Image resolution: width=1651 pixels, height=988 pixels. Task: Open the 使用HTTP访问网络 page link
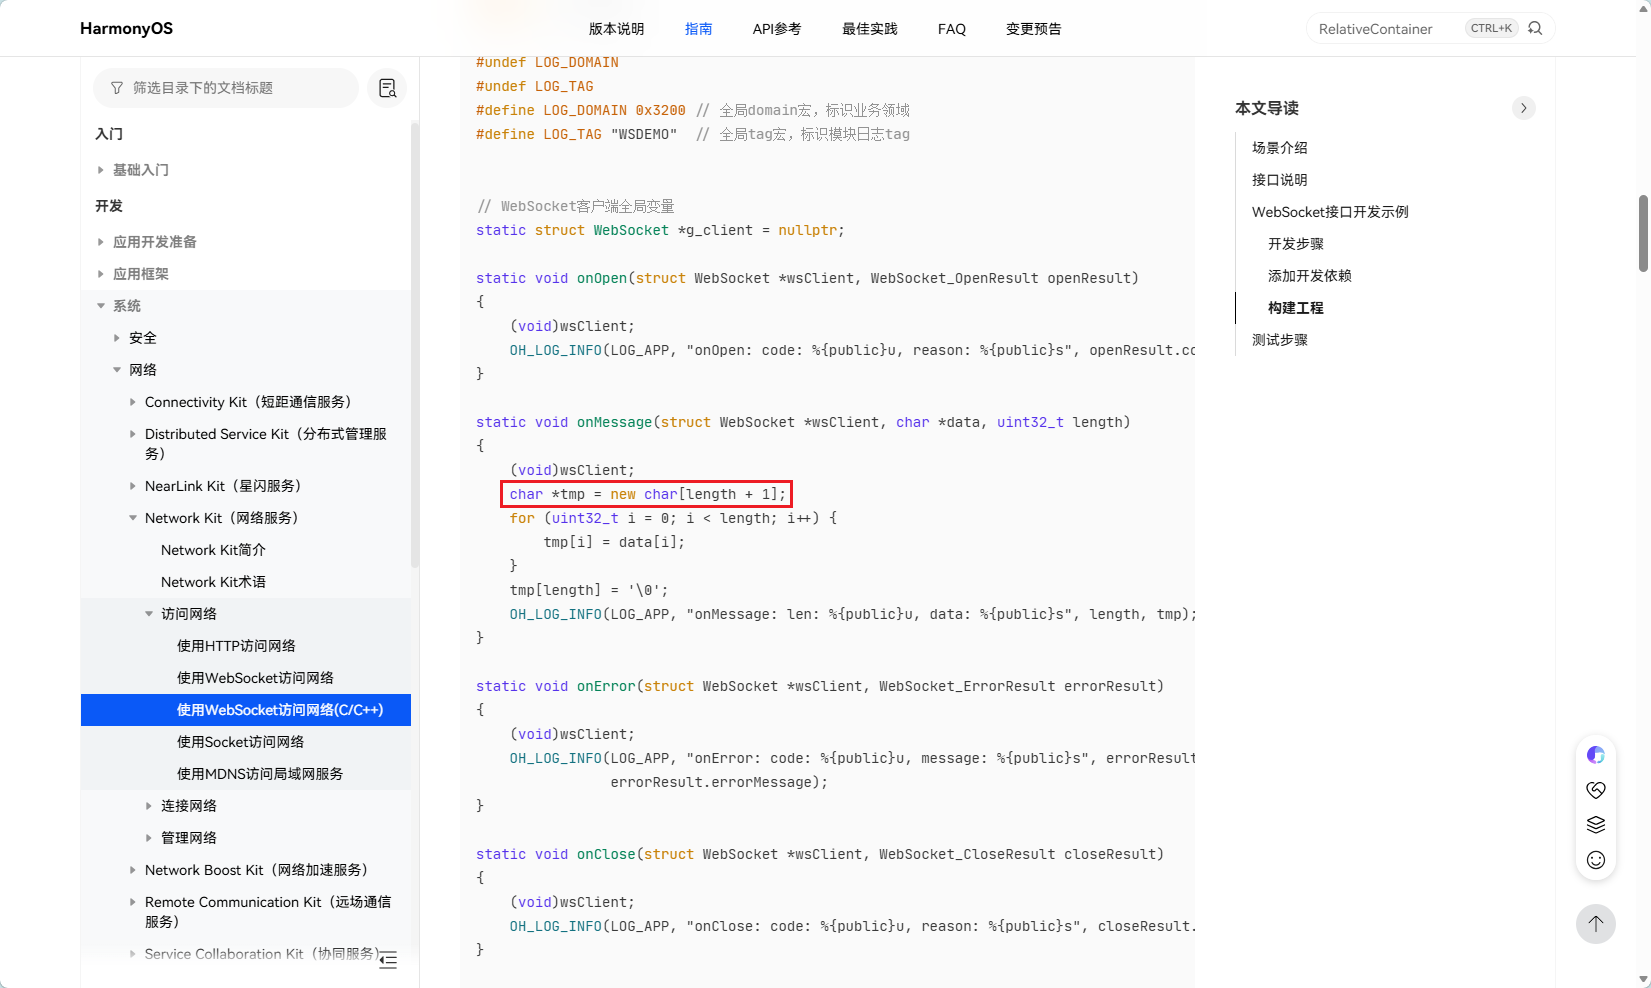[236, 646]
